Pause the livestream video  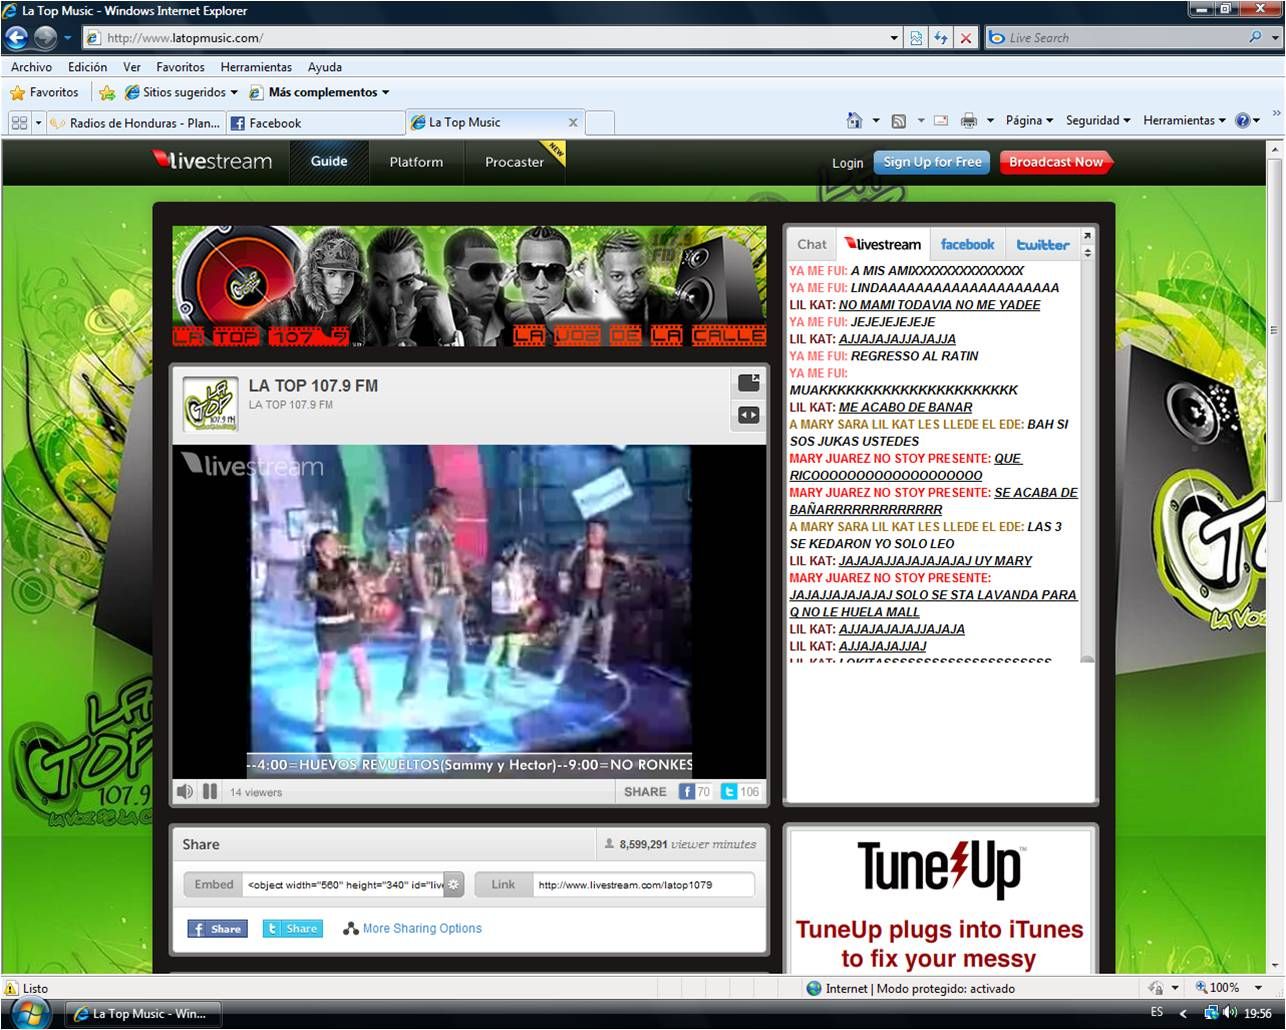tap(210, 791)
